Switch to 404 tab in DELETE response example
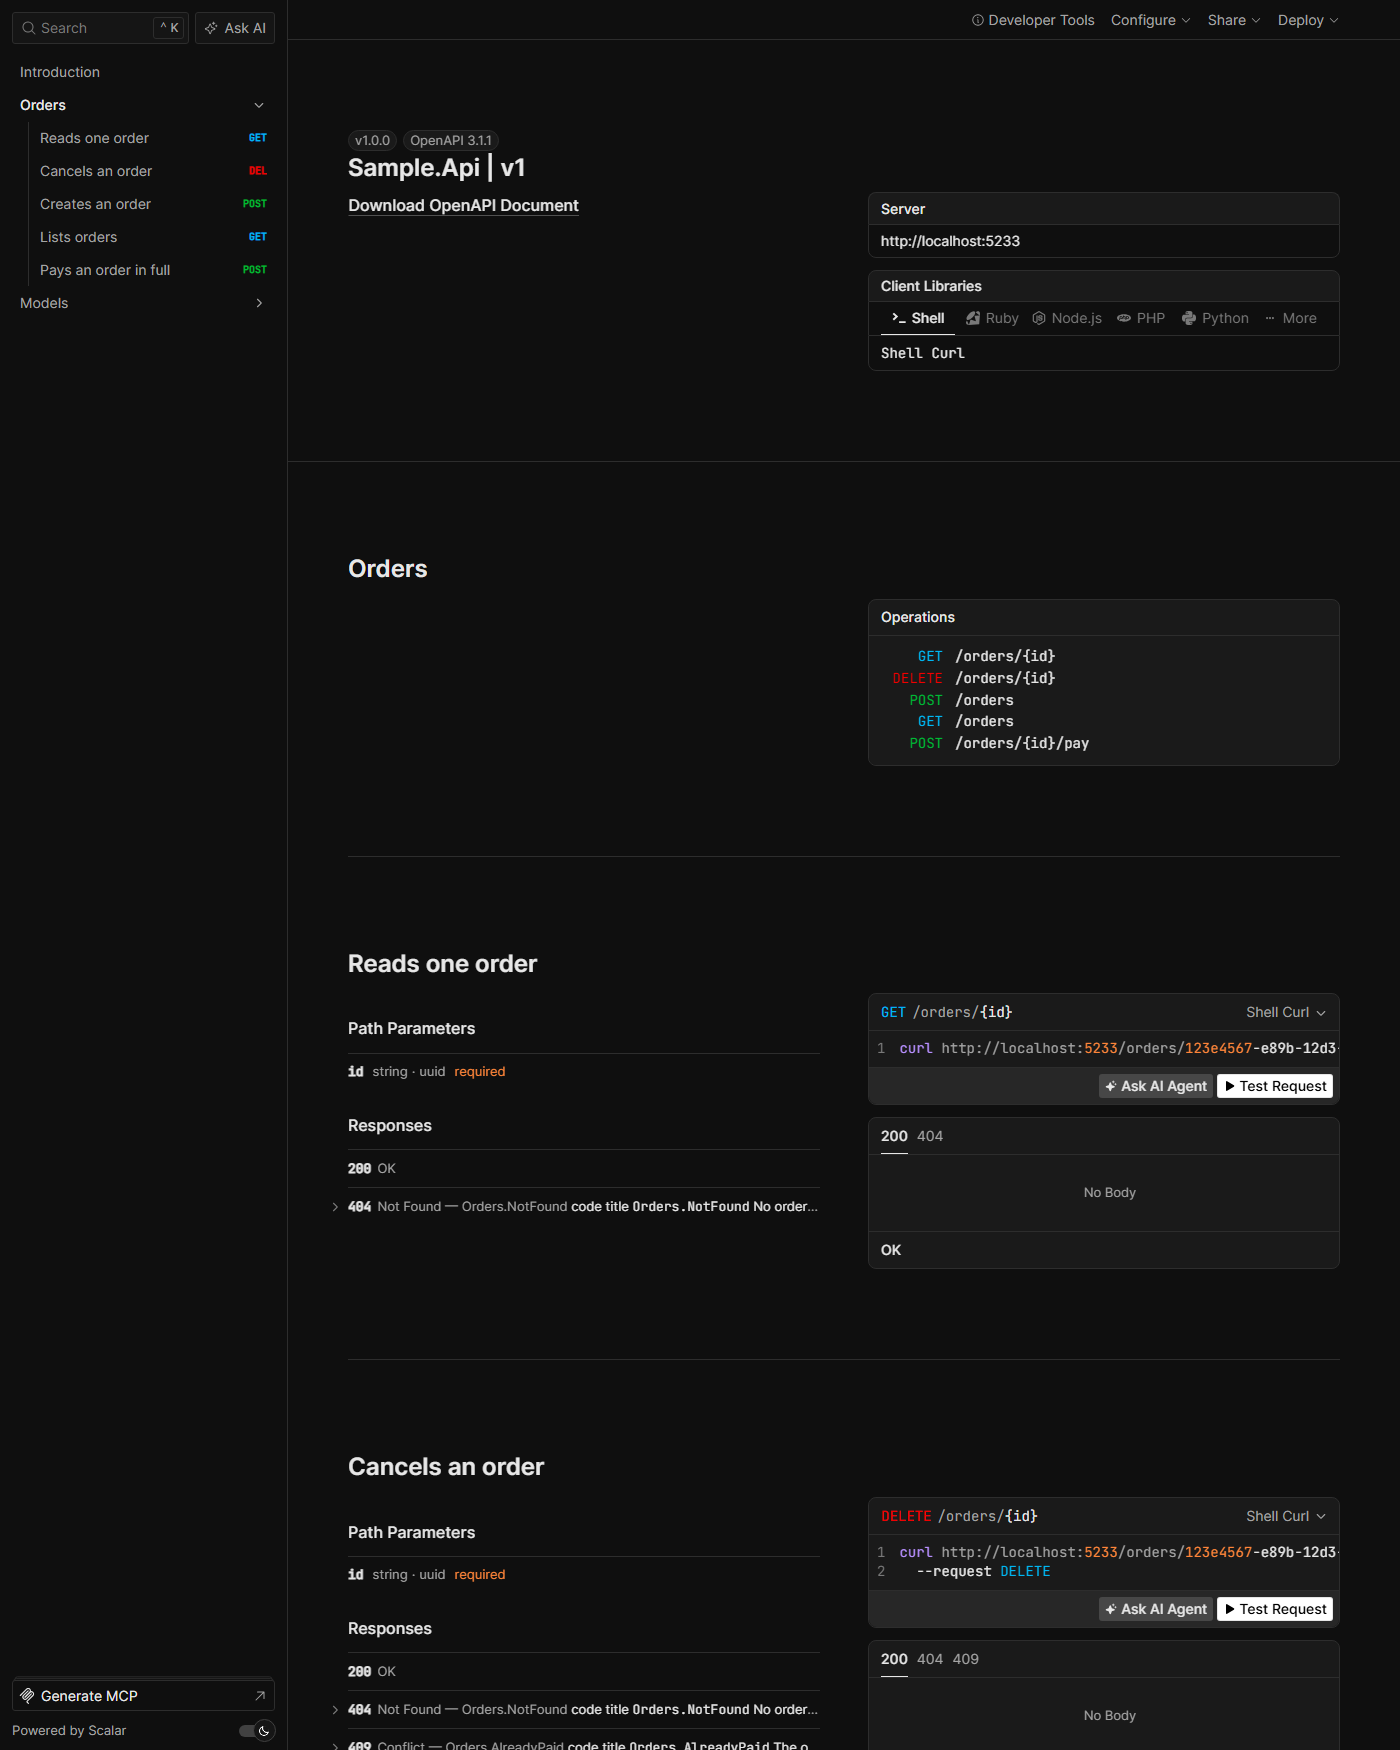 coord(930,1659)
